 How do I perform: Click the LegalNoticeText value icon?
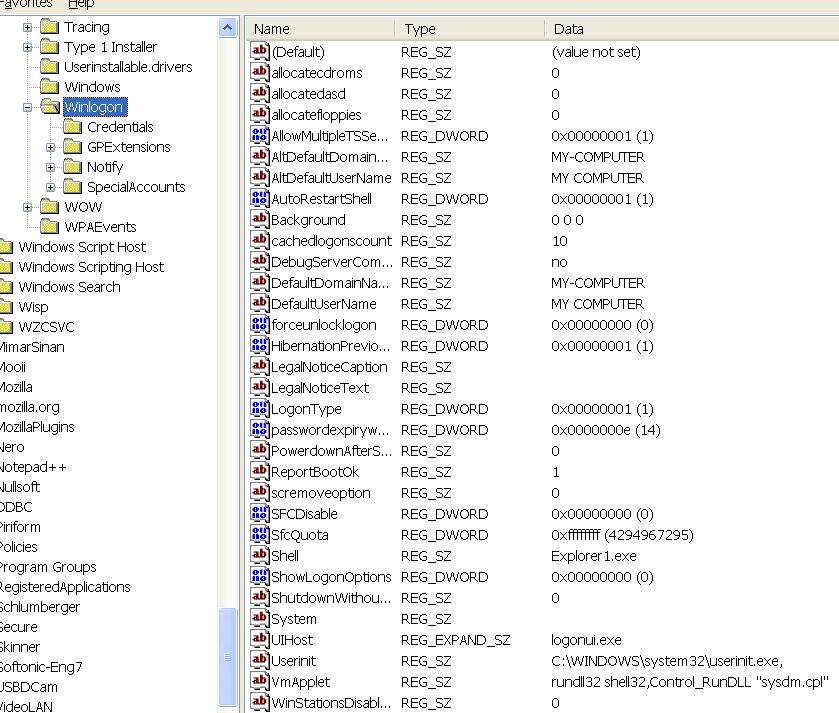pos(260,387)
